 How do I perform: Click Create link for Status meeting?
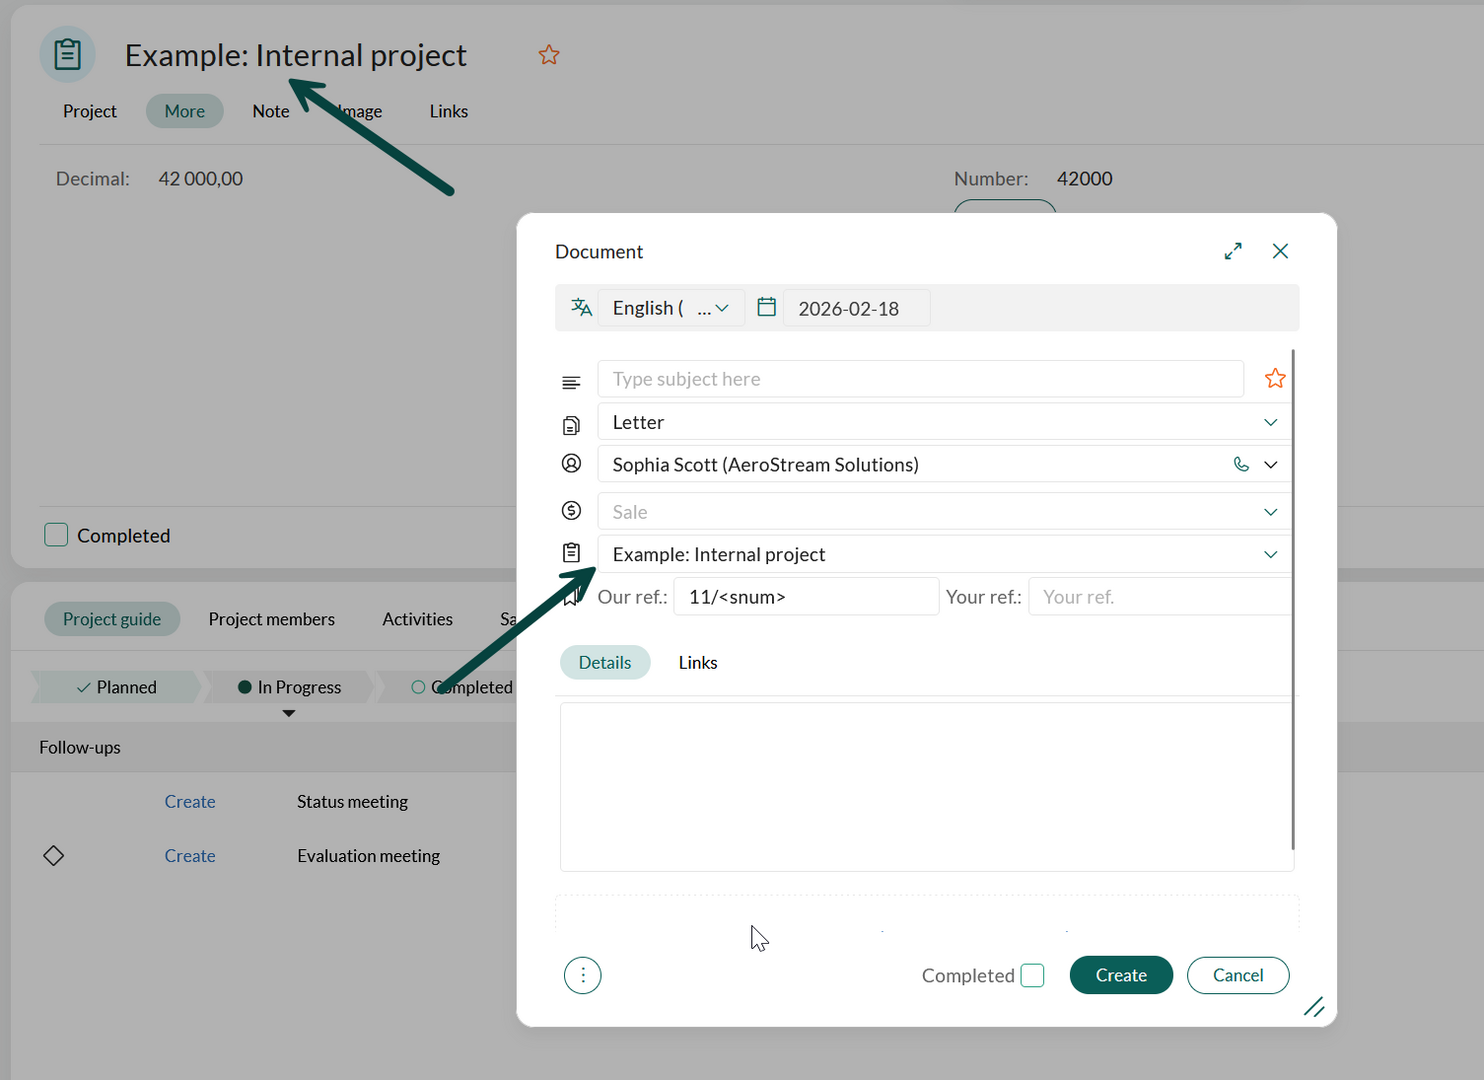190,802
